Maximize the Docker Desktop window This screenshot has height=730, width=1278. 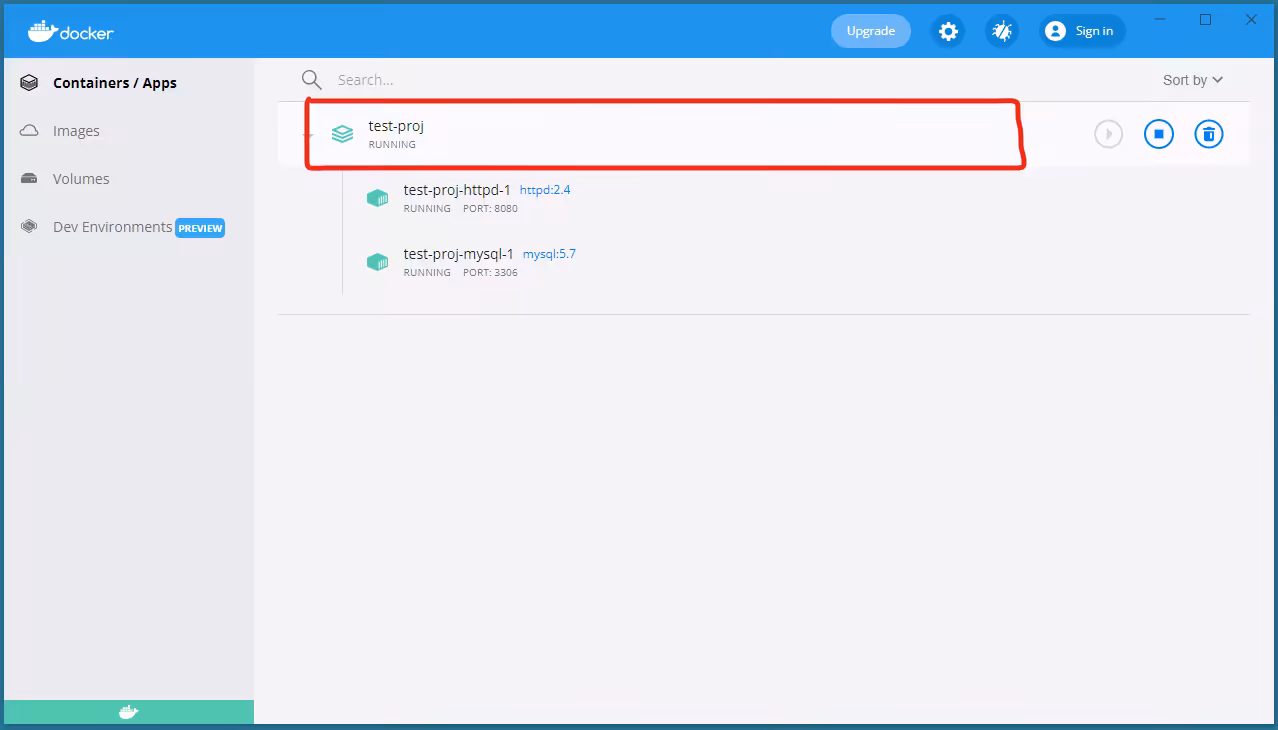pyautogui.click(x=1205, y=19)
